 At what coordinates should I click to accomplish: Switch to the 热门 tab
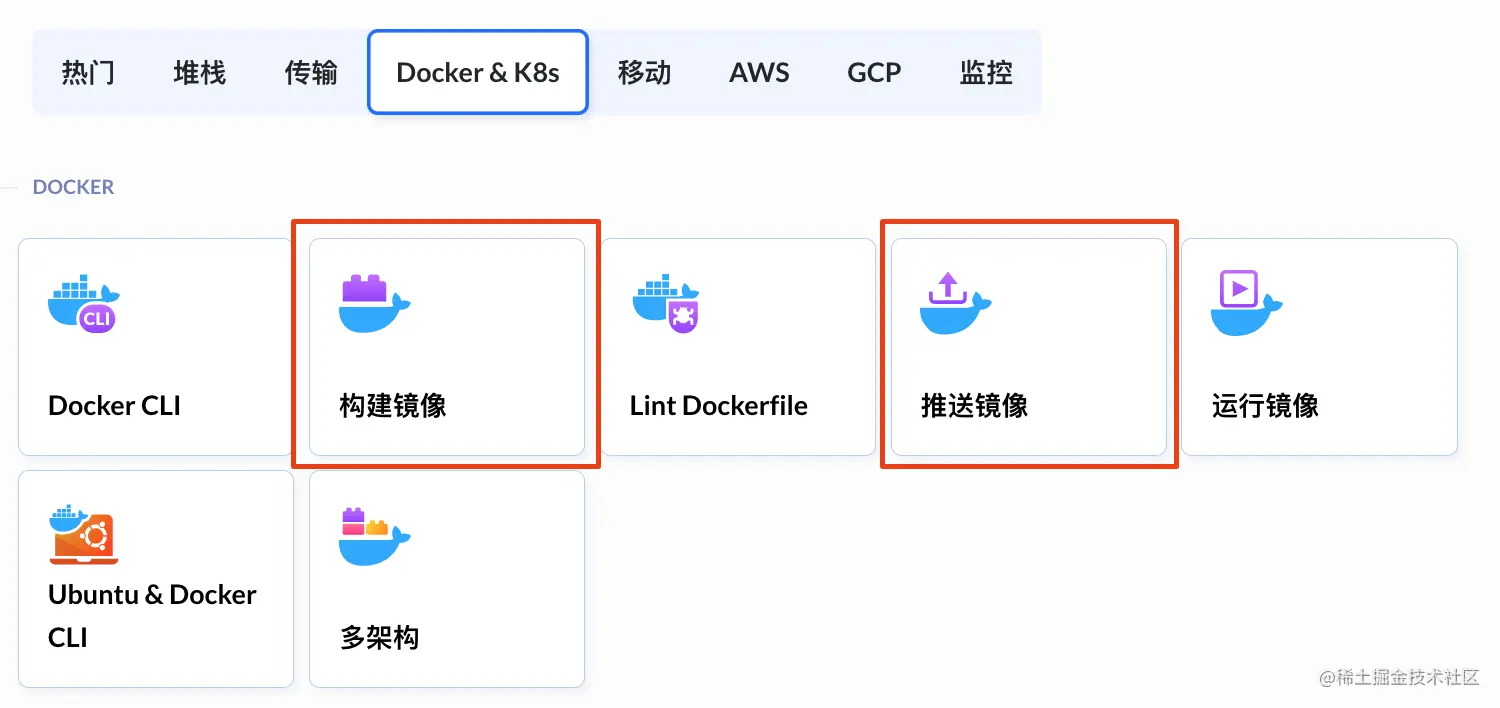tap(88, 72)
